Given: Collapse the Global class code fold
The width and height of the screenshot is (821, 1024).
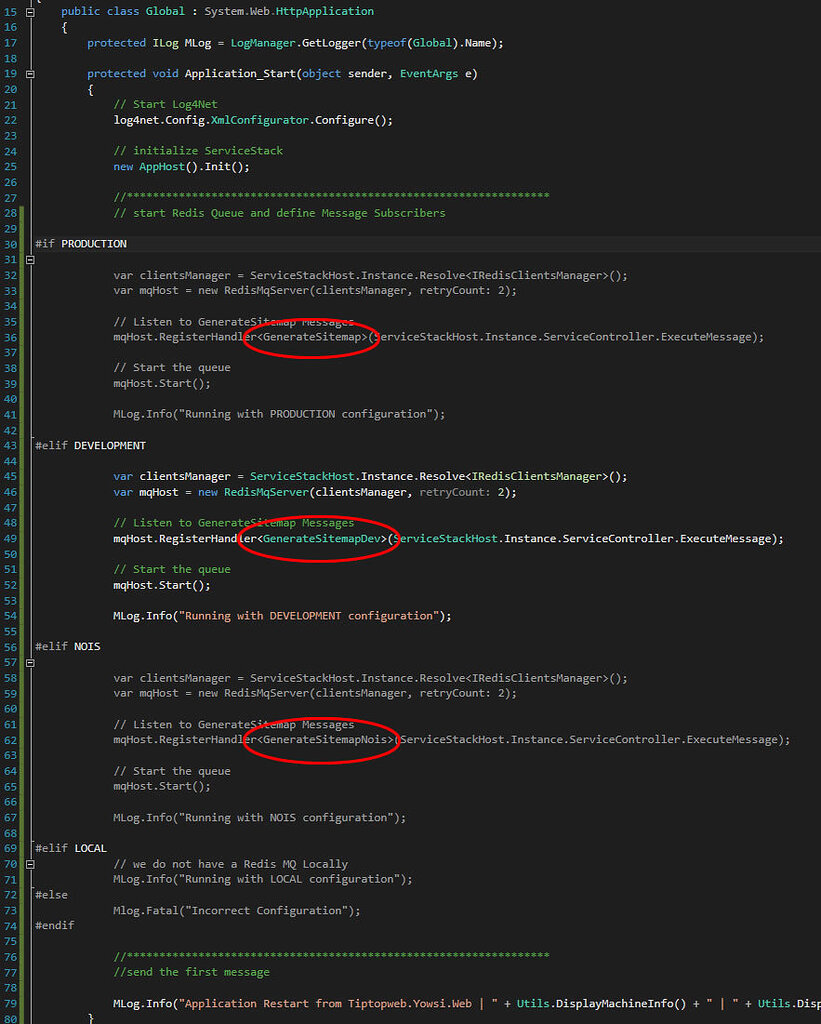Looking at the screenshot, I should coord(29,11).
